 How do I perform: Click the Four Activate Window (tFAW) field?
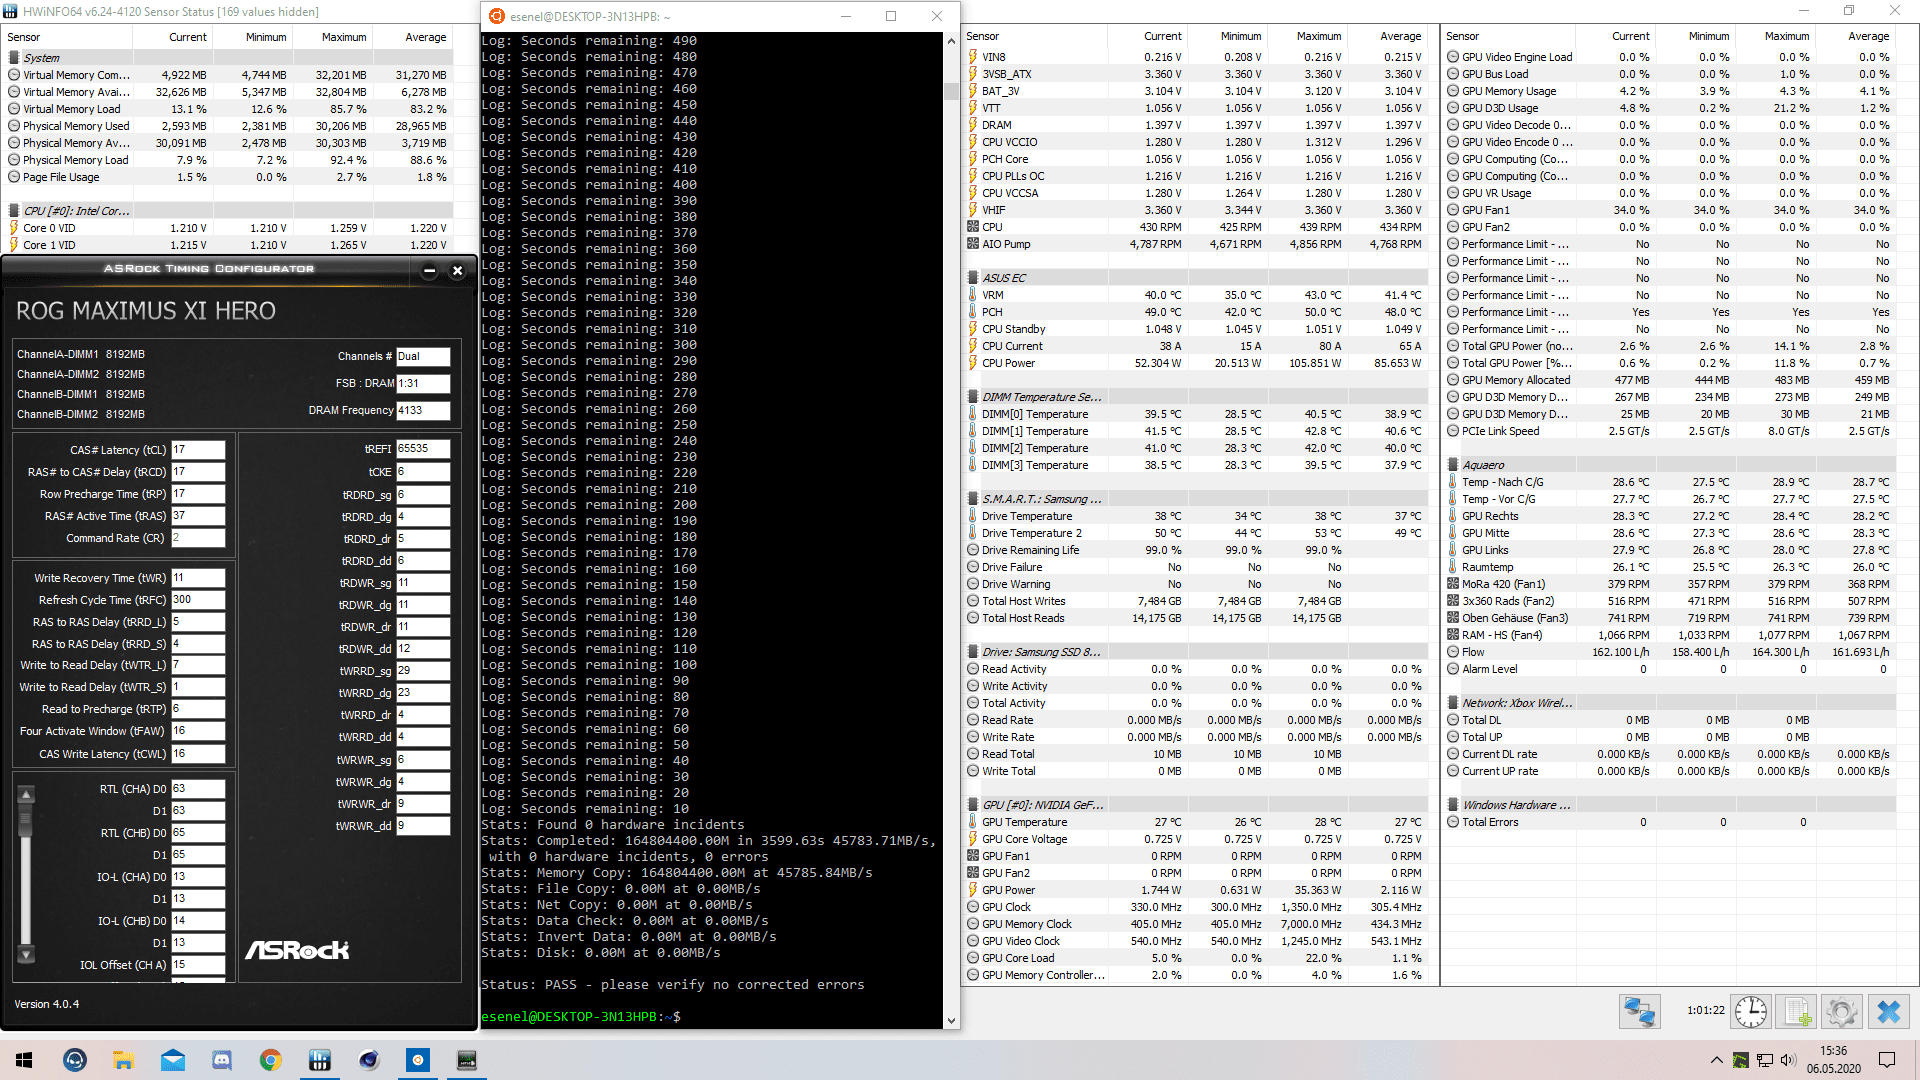(x=198, y=731)
